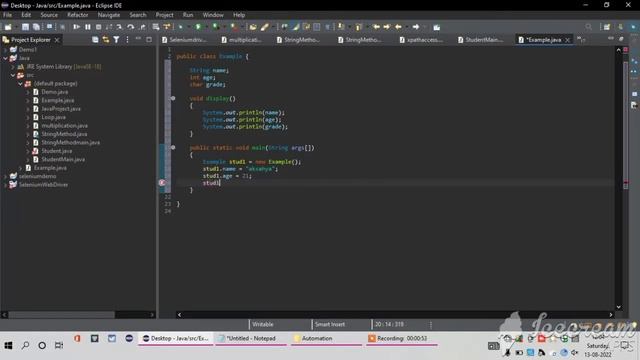Switch to the StudentMain editor tab
This screenshot has width=640, height=360.
pyautogui.click(x=480, y=40)
